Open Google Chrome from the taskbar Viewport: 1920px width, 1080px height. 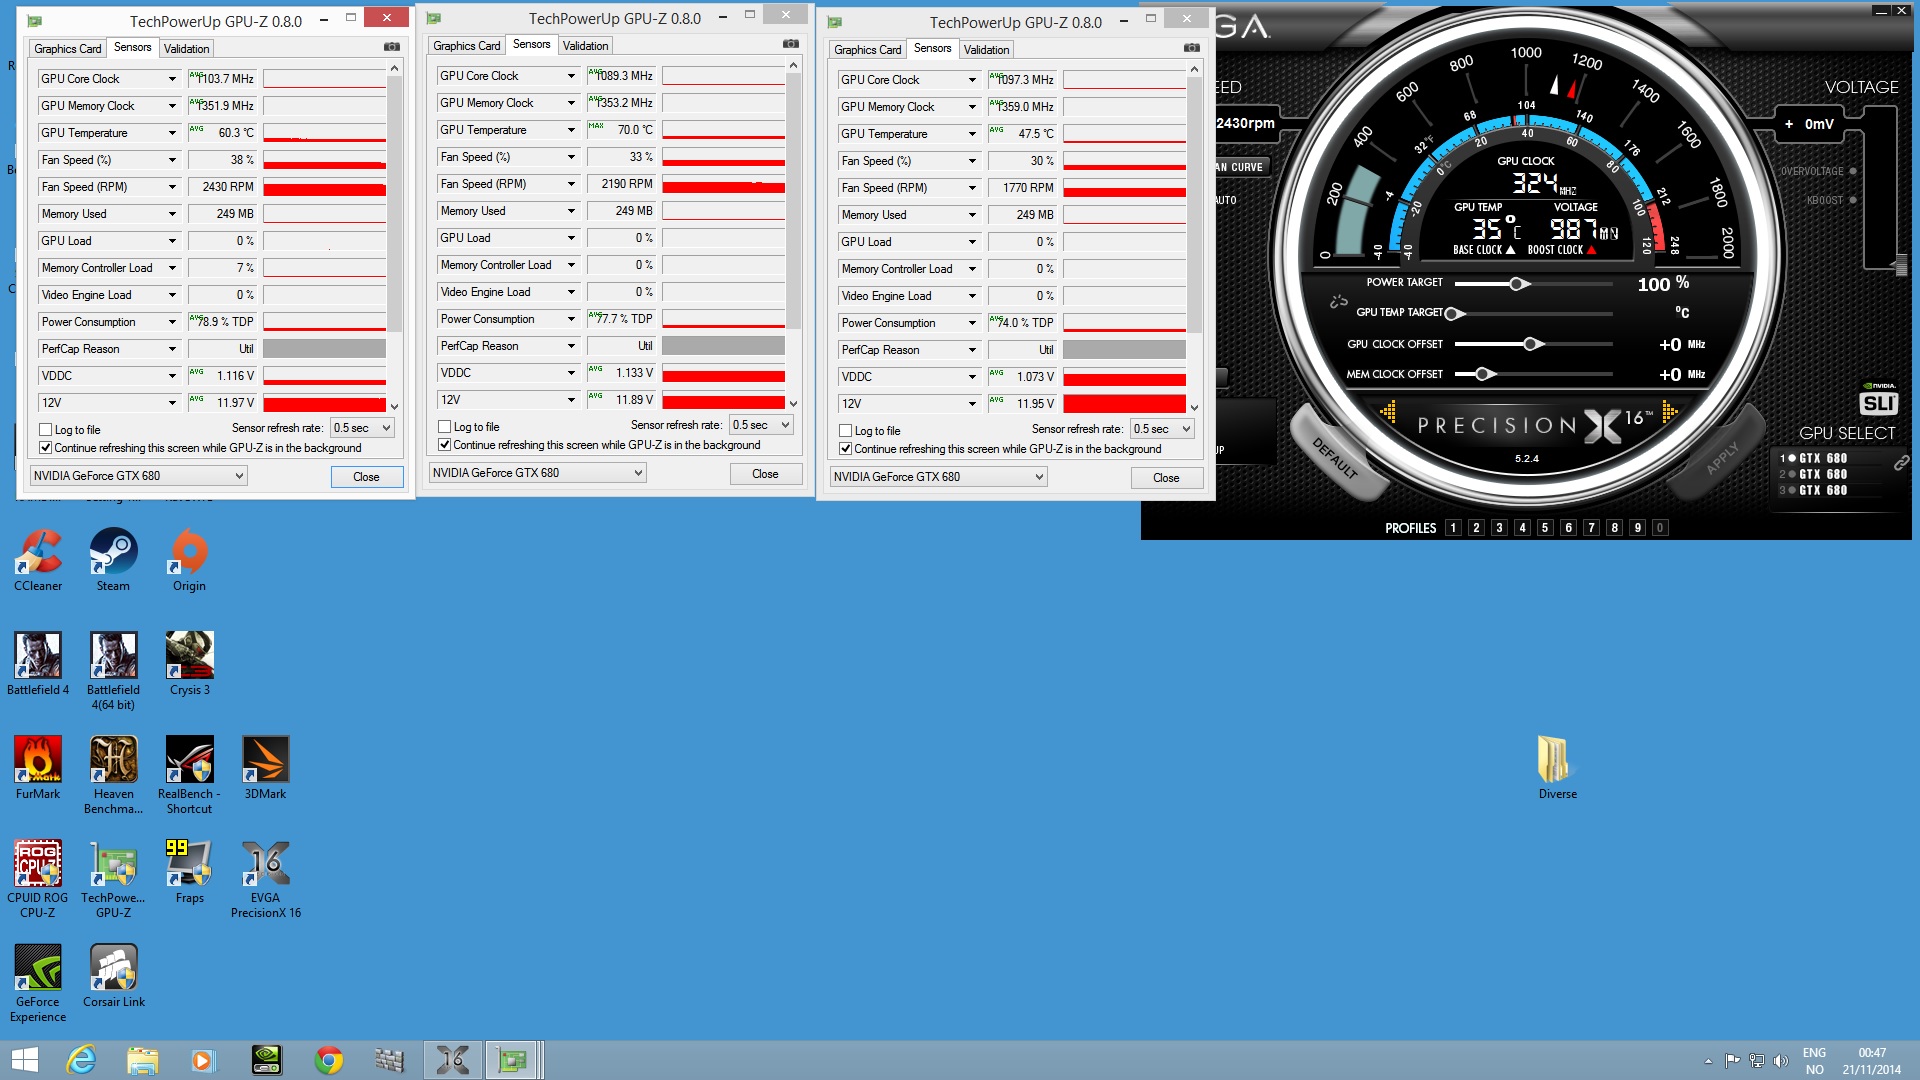tap(328, 1060)
